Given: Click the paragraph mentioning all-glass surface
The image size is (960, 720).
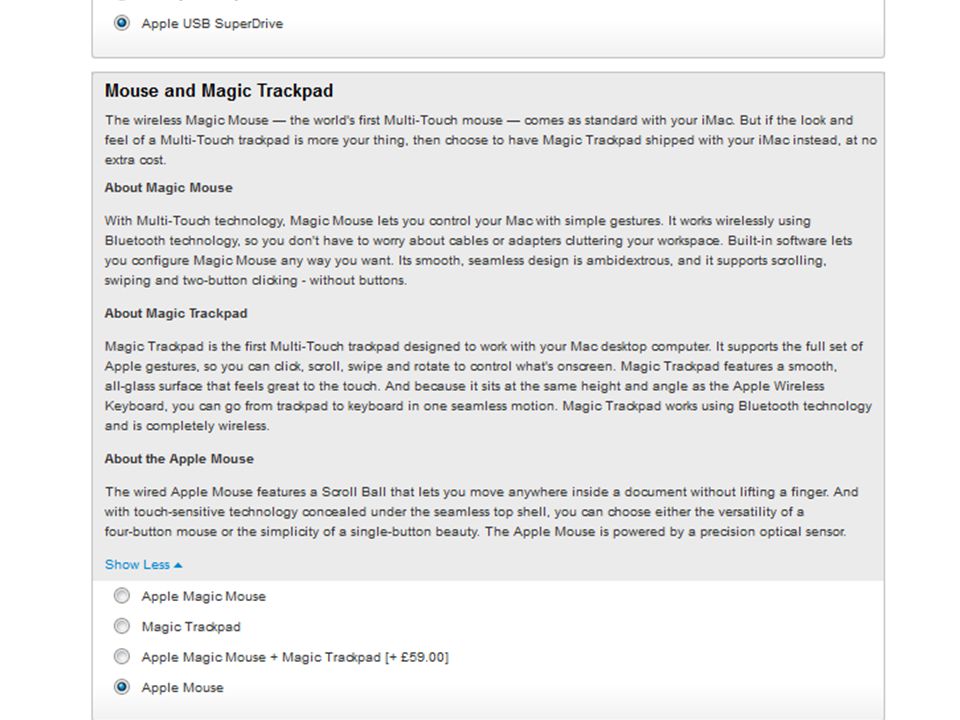Looking at the screenshot, I should click(488, 386).
